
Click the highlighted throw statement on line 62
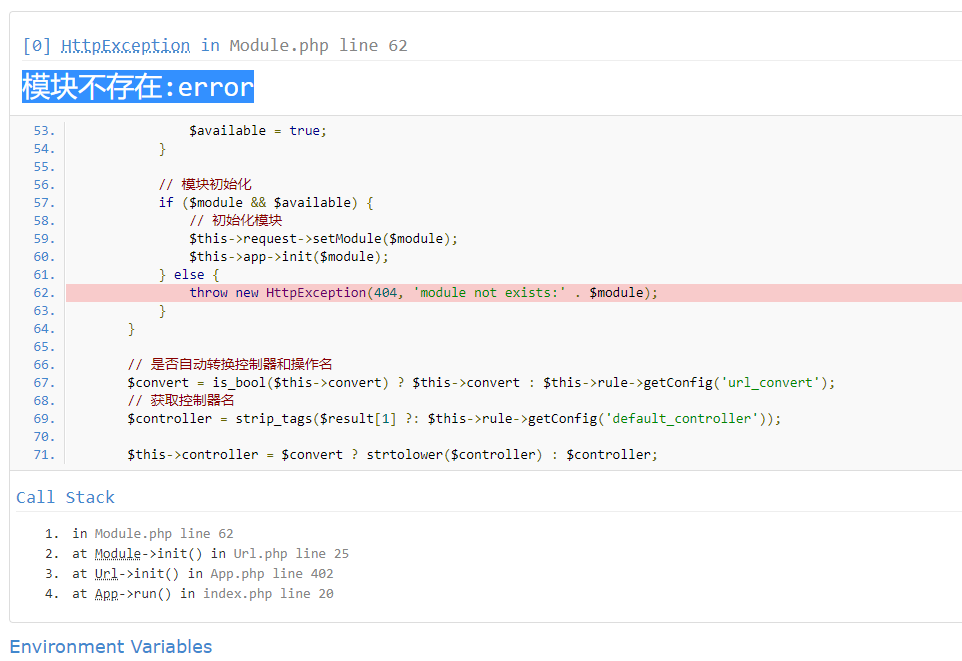(x=424, y=293)
